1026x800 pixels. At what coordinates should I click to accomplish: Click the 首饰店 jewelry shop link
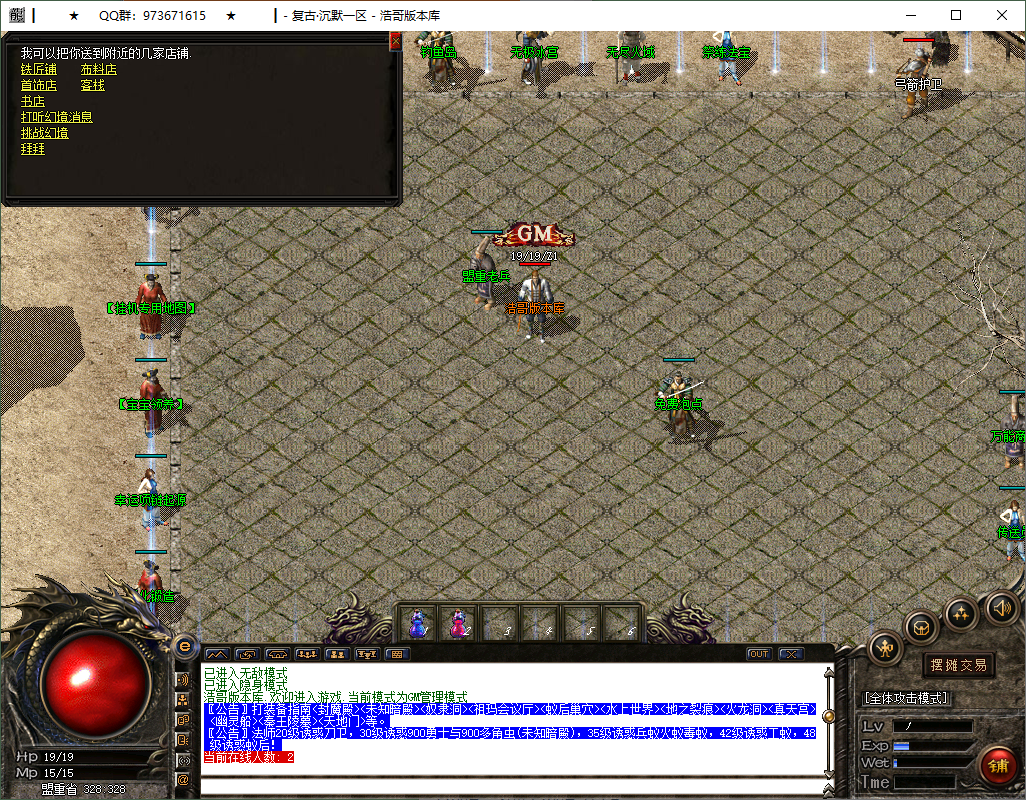point(39,85)
